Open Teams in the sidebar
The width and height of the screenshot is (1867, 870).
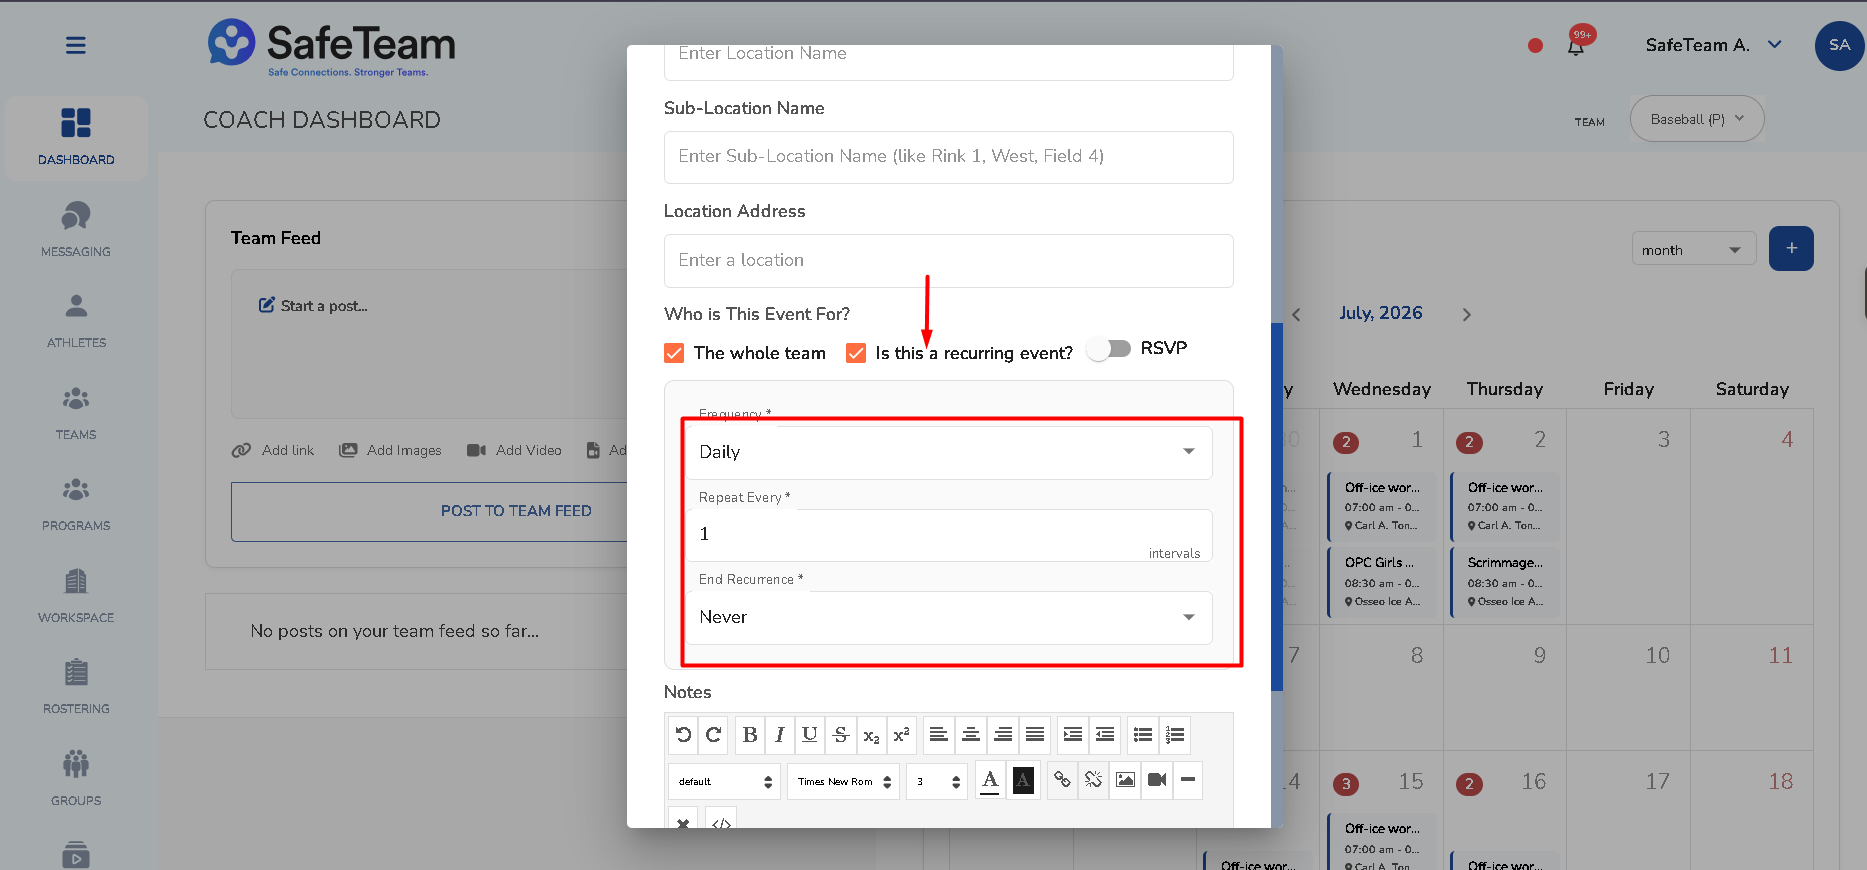pos(76,413)
